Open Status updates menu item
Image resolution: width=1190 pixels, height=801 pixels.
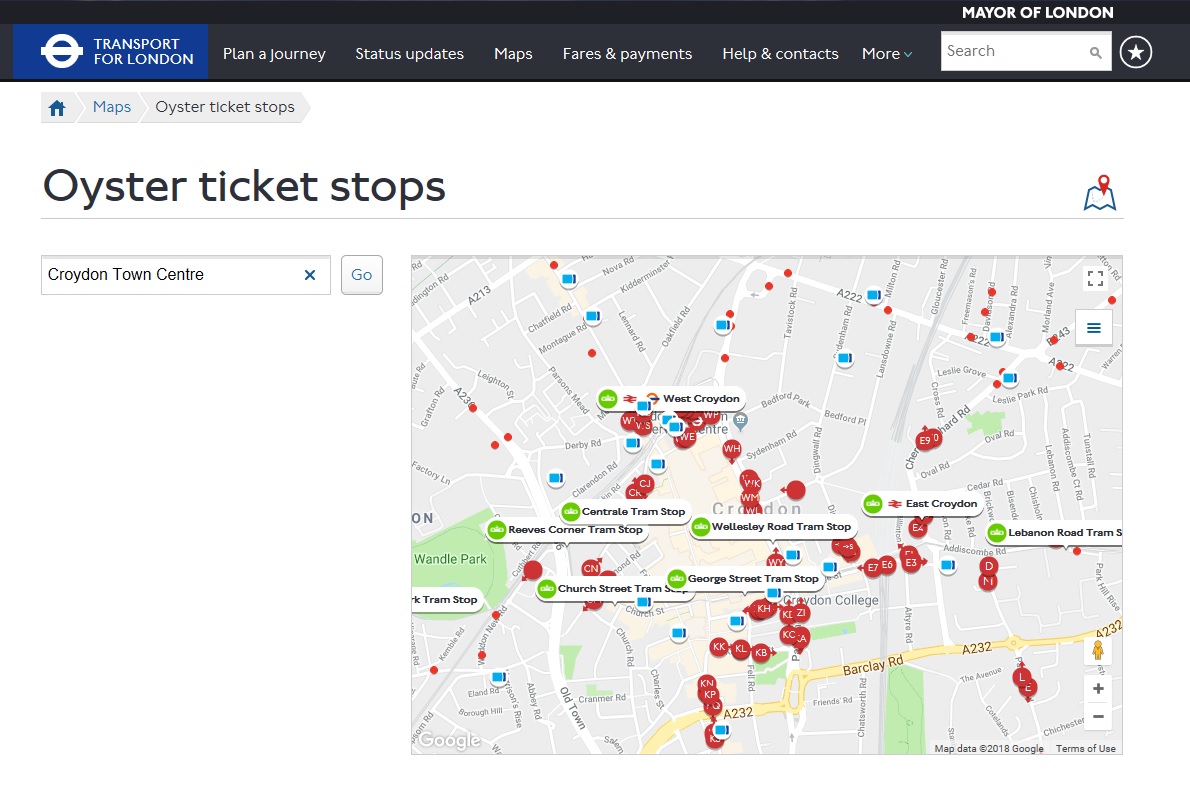coord(409,54)
